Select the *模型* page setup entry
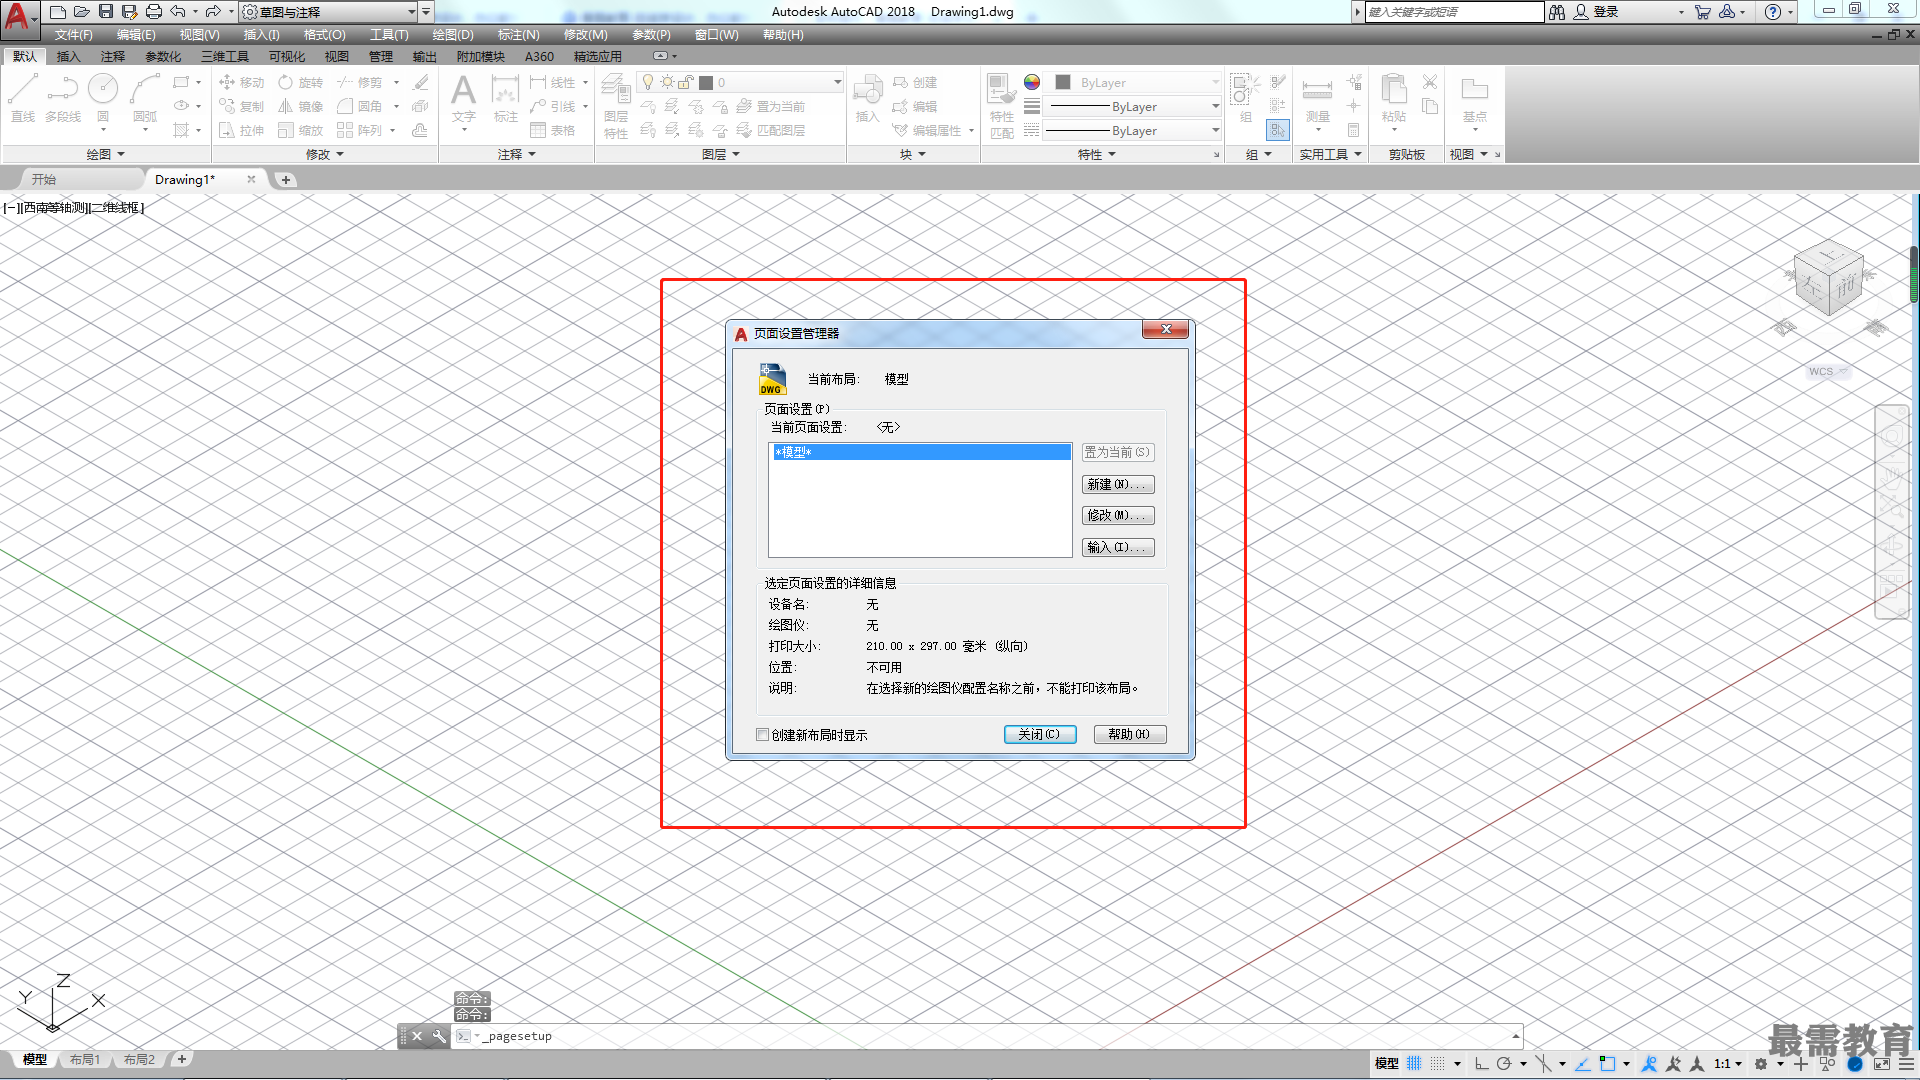This screenshot has height=1080, width=1920. [x=921, y=452]
